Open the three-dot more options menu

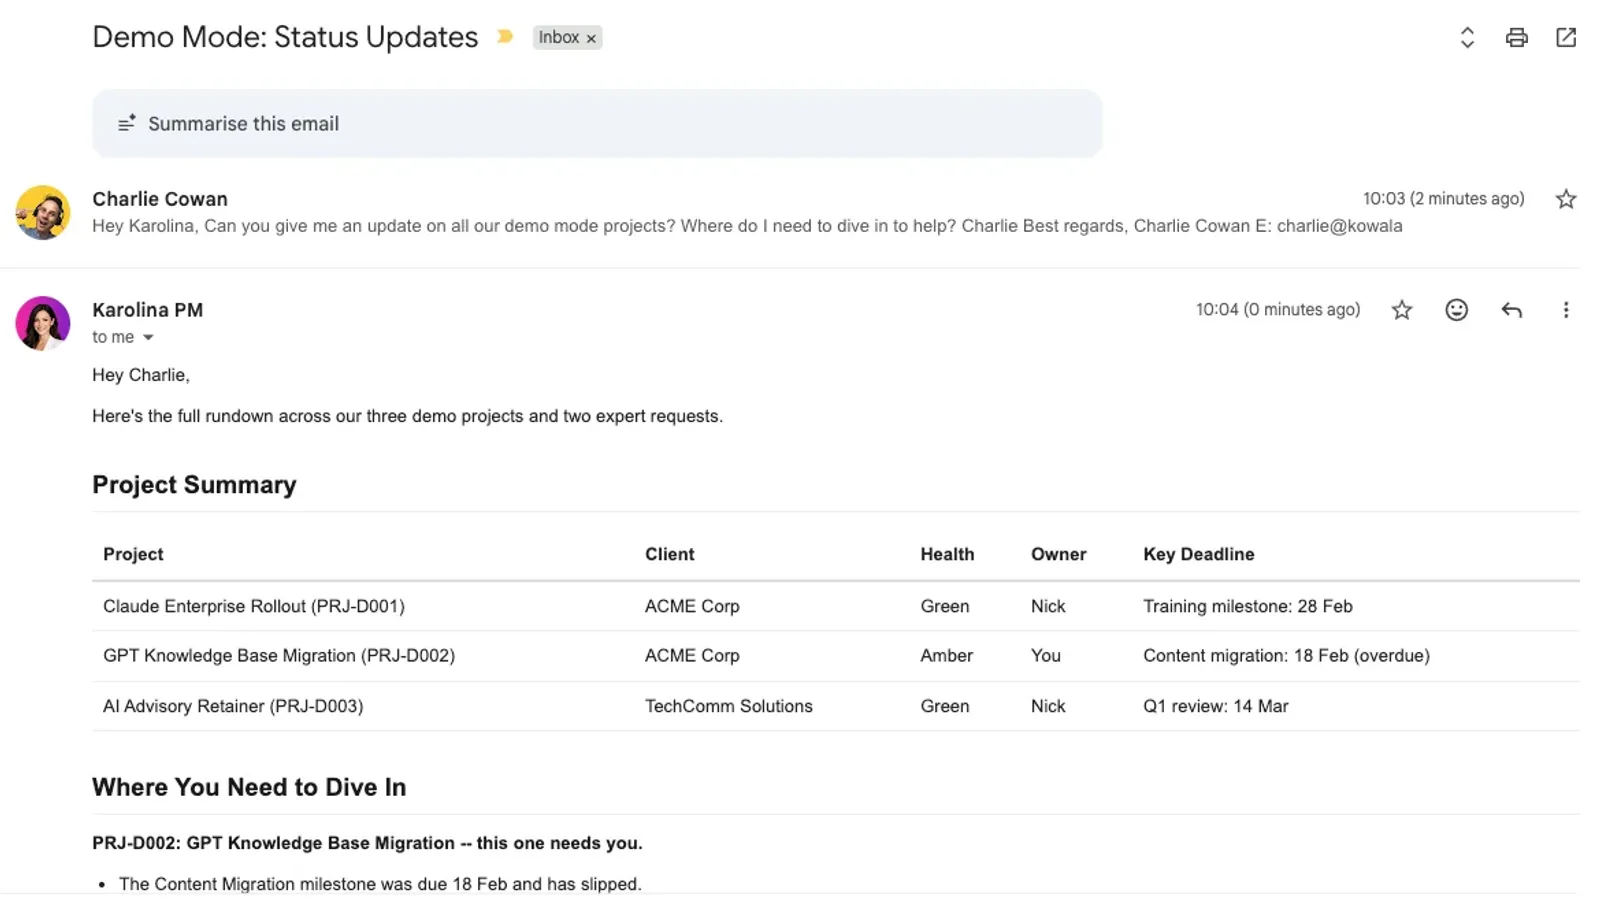1566,310
